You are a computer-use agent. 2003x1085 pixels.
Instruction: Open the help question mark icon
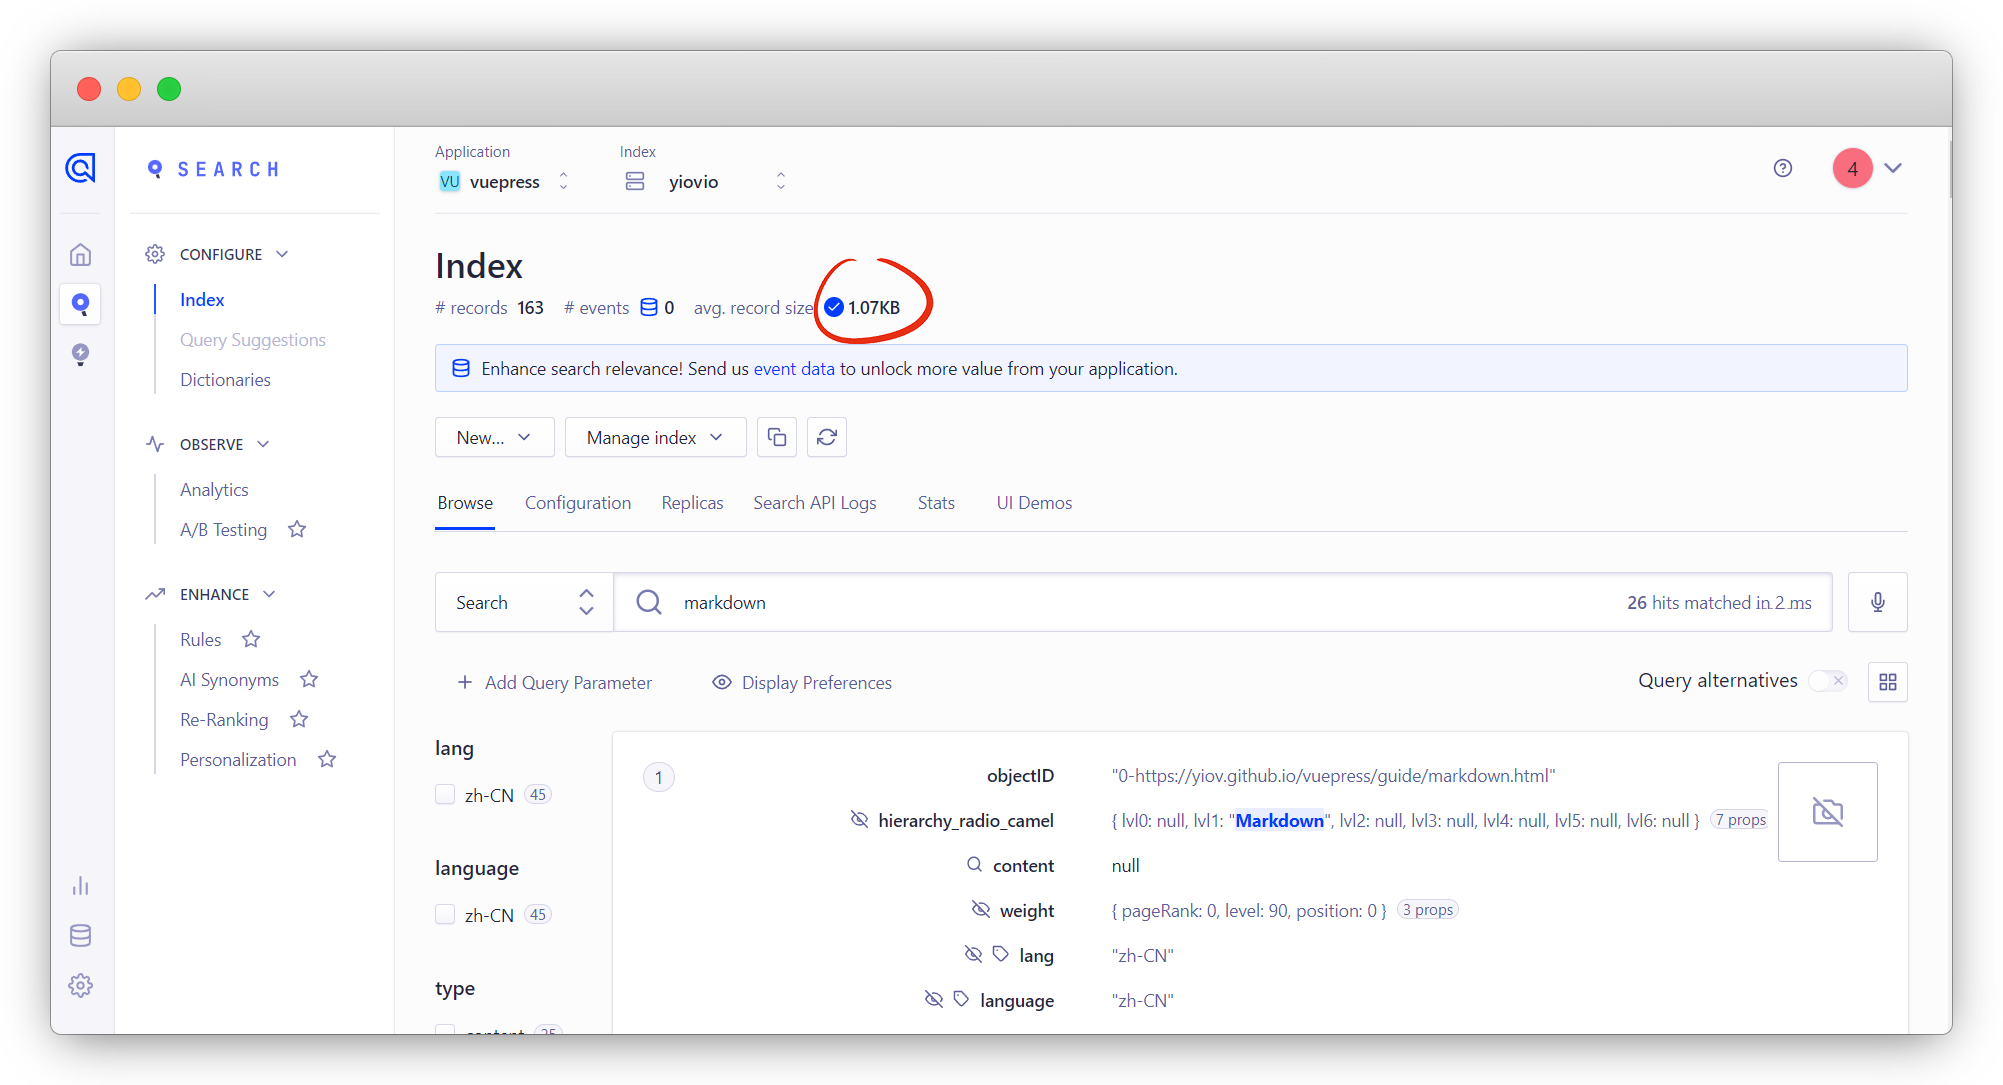click(1784, 168)
